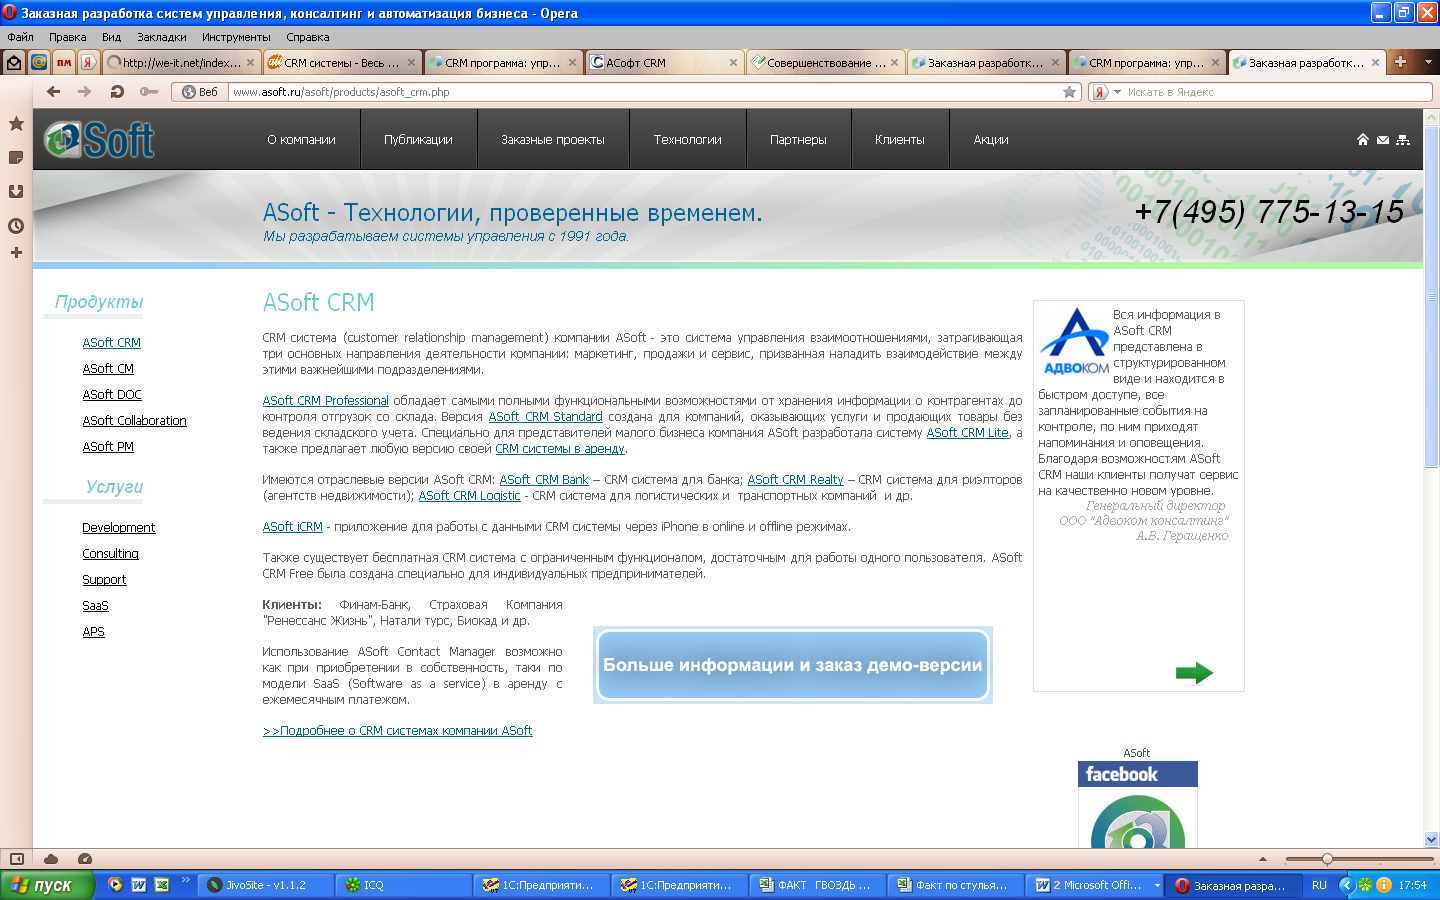Viewport: 1440px width, 900px height.
Task: Expand hidden quick launch items chevron
Action: [186, 881]
